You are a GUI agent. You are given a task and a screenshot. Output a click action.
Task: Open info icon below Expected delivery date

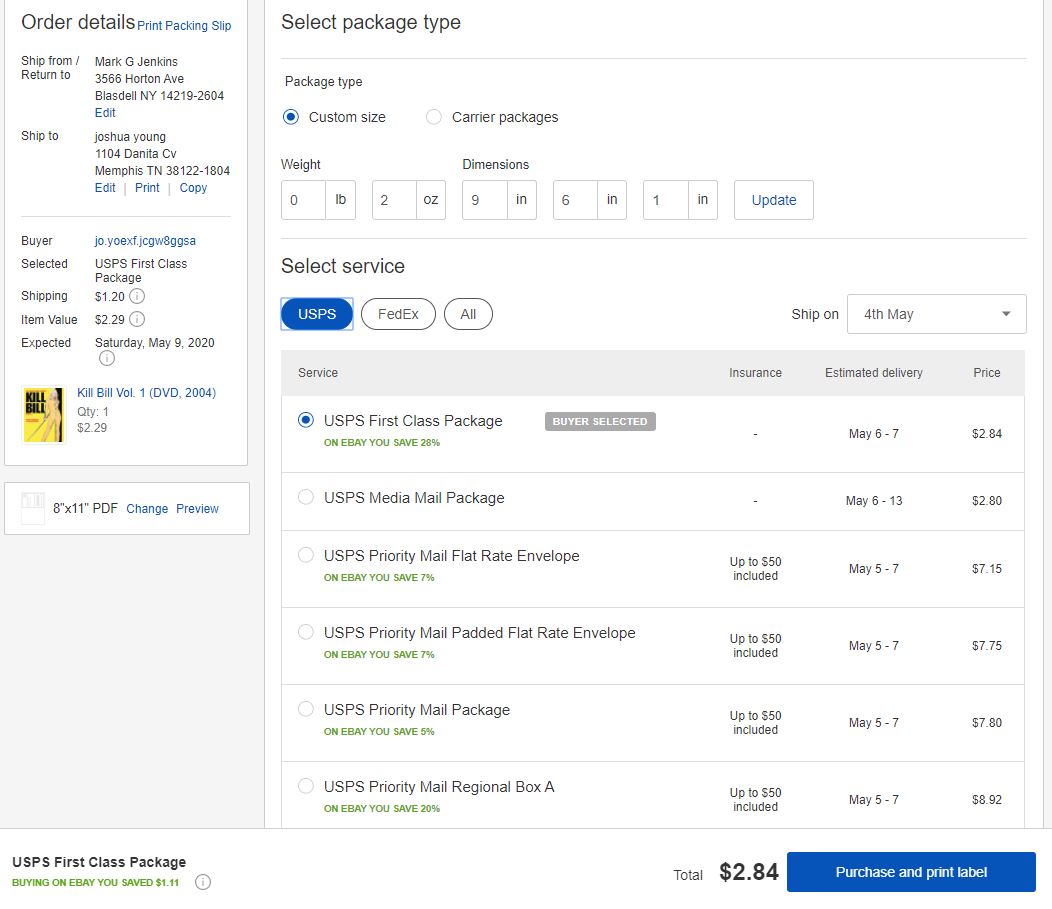(107, 359)
